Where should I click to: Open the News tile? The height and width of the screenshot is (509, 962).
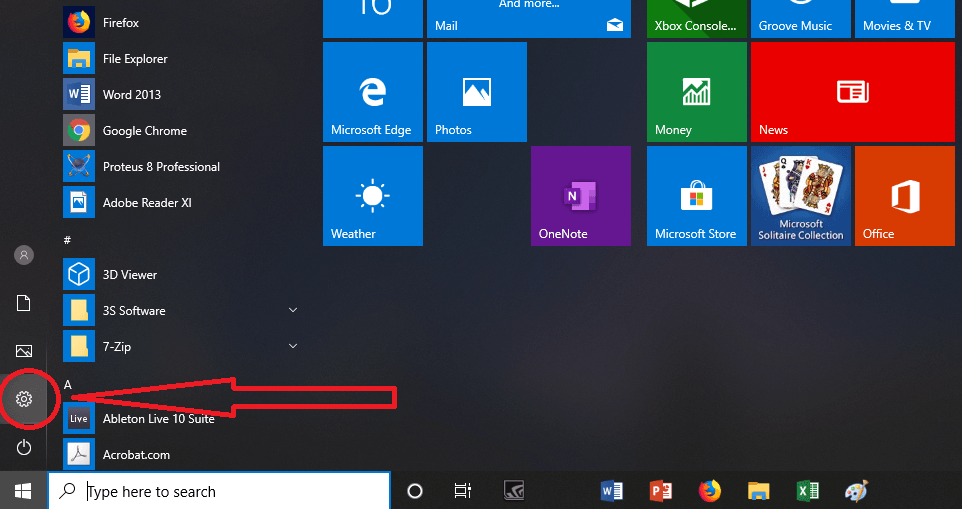click(x=853, y=92)
